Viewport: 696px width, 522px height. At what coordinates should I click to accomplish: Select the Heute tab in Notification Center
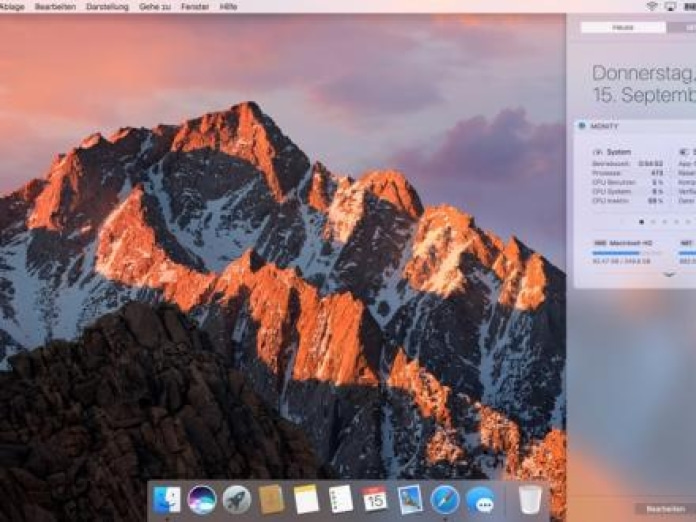[x=623, y=28]
